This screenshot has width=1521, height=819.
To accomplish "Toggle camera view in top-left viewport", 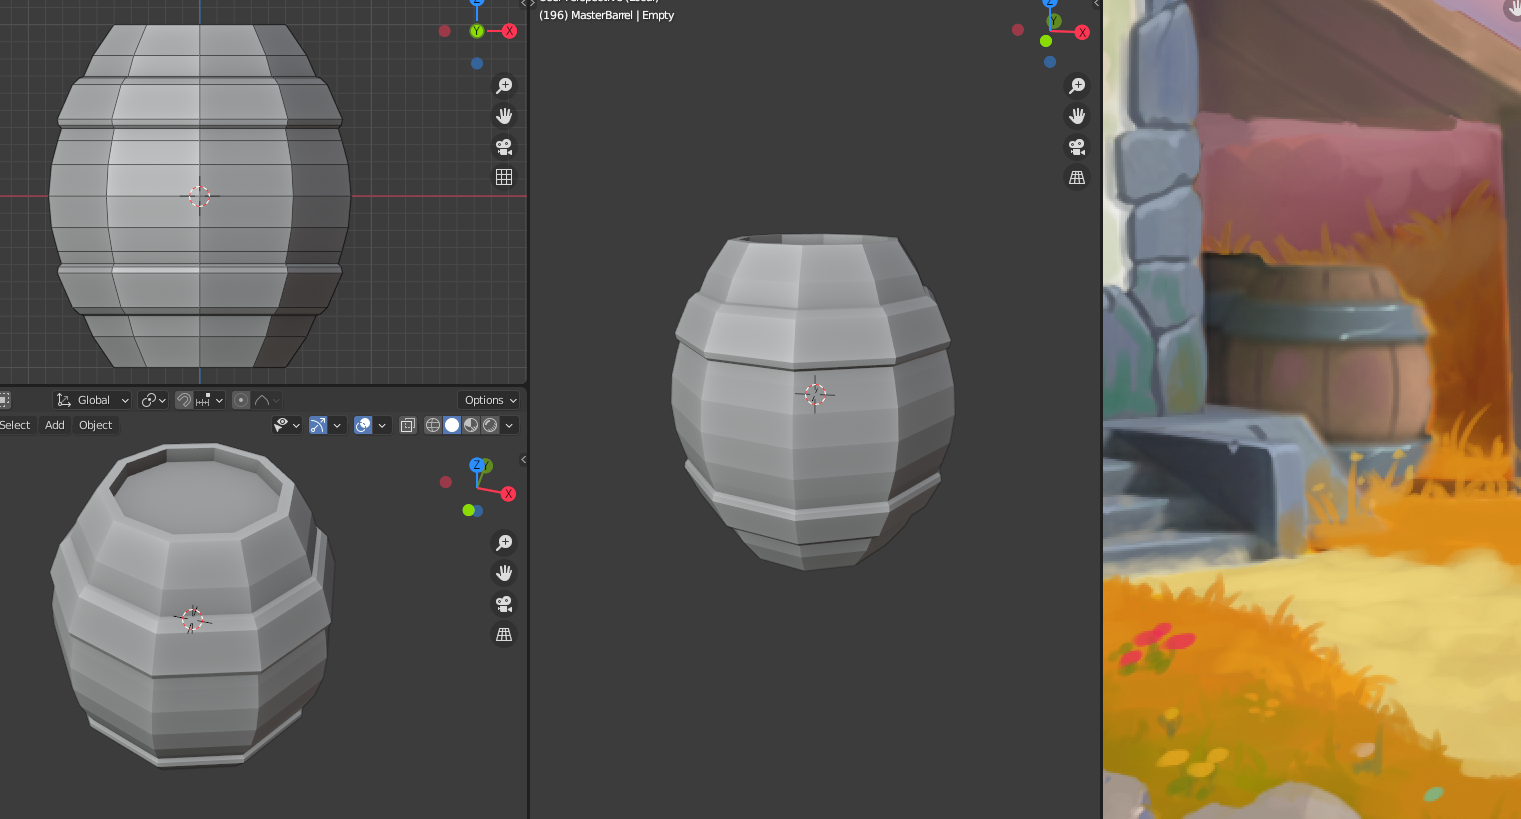I will (x=504, y=147).
